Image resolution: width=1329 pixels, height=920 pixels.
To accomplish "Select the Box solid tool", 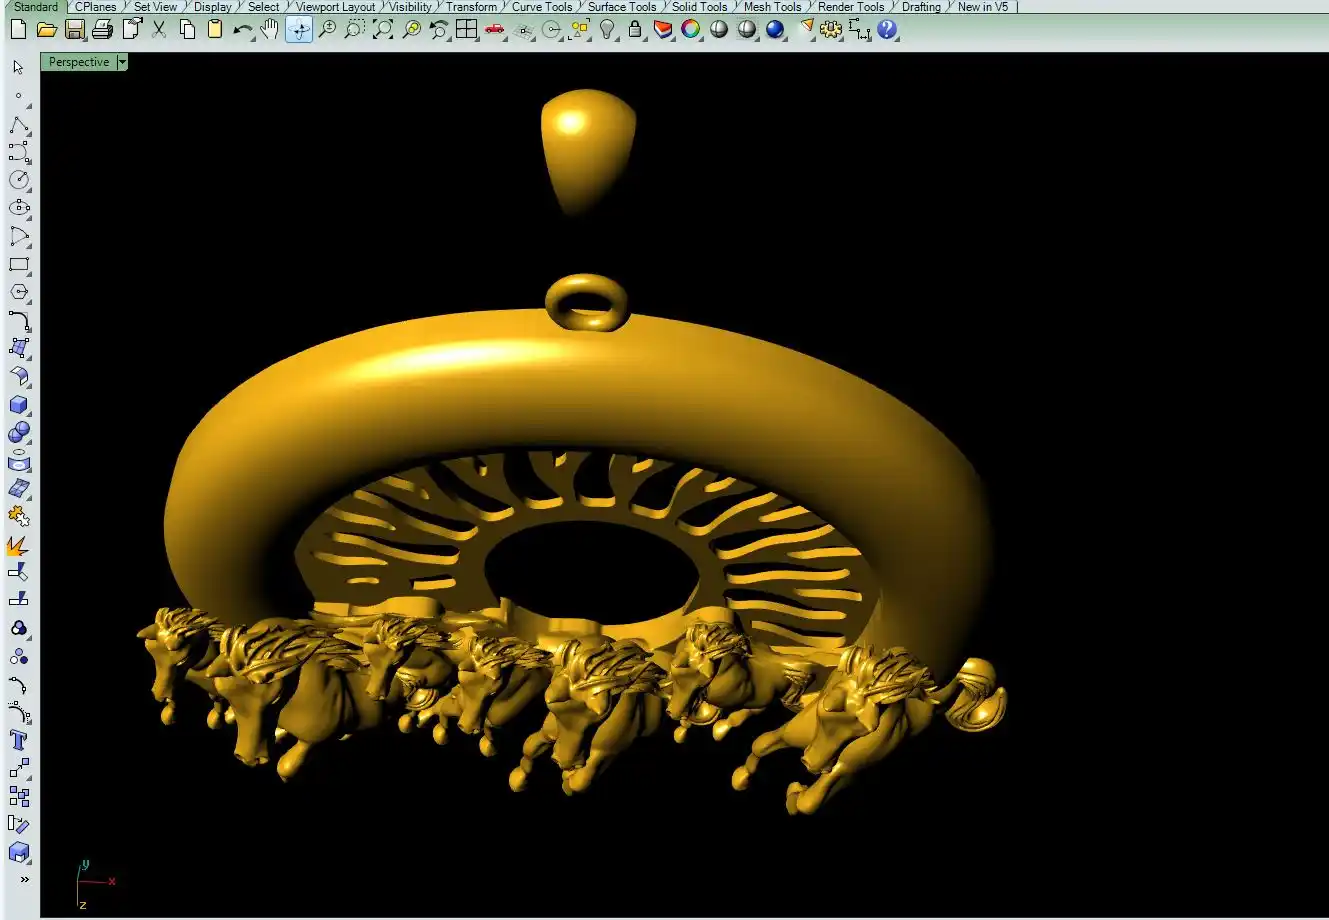I will click(x=18, y=405).
